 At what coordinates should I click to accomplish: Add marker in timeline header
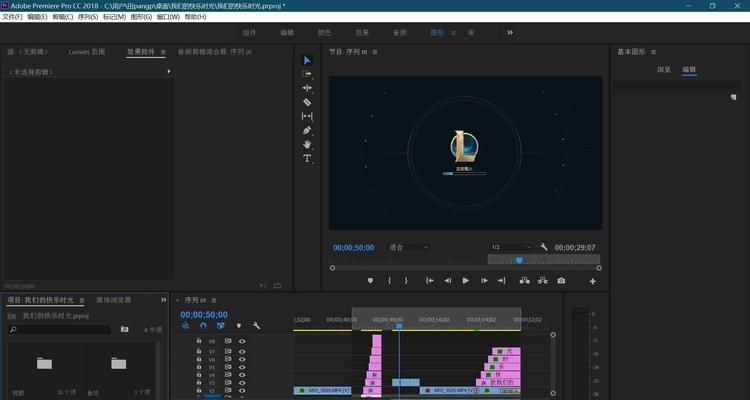(x=239, y=326)
